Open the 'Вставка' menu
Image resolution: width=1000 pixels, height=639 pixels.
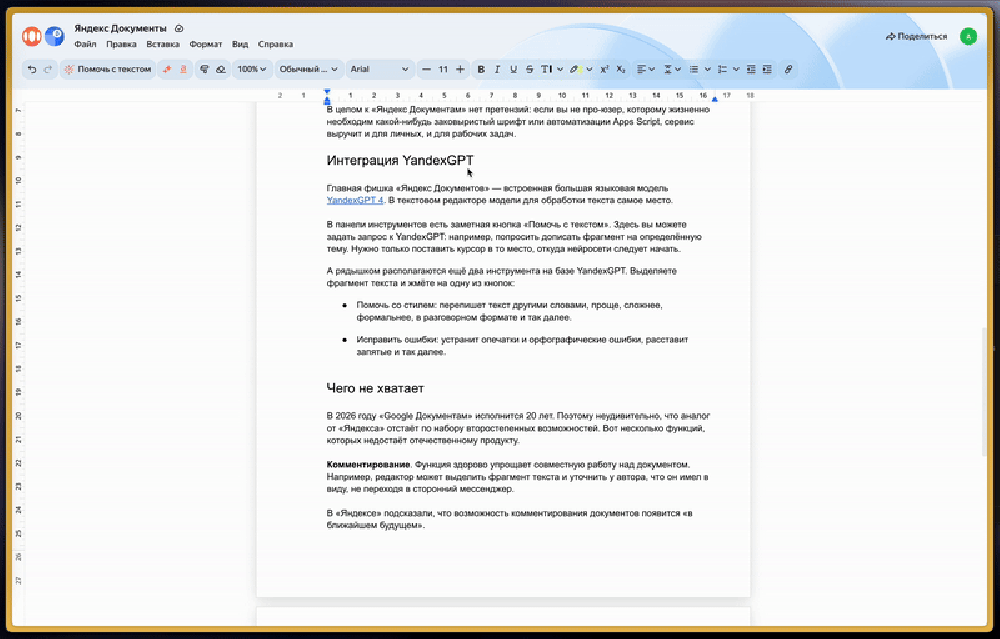pyautogui.click(x=163, y=44)
